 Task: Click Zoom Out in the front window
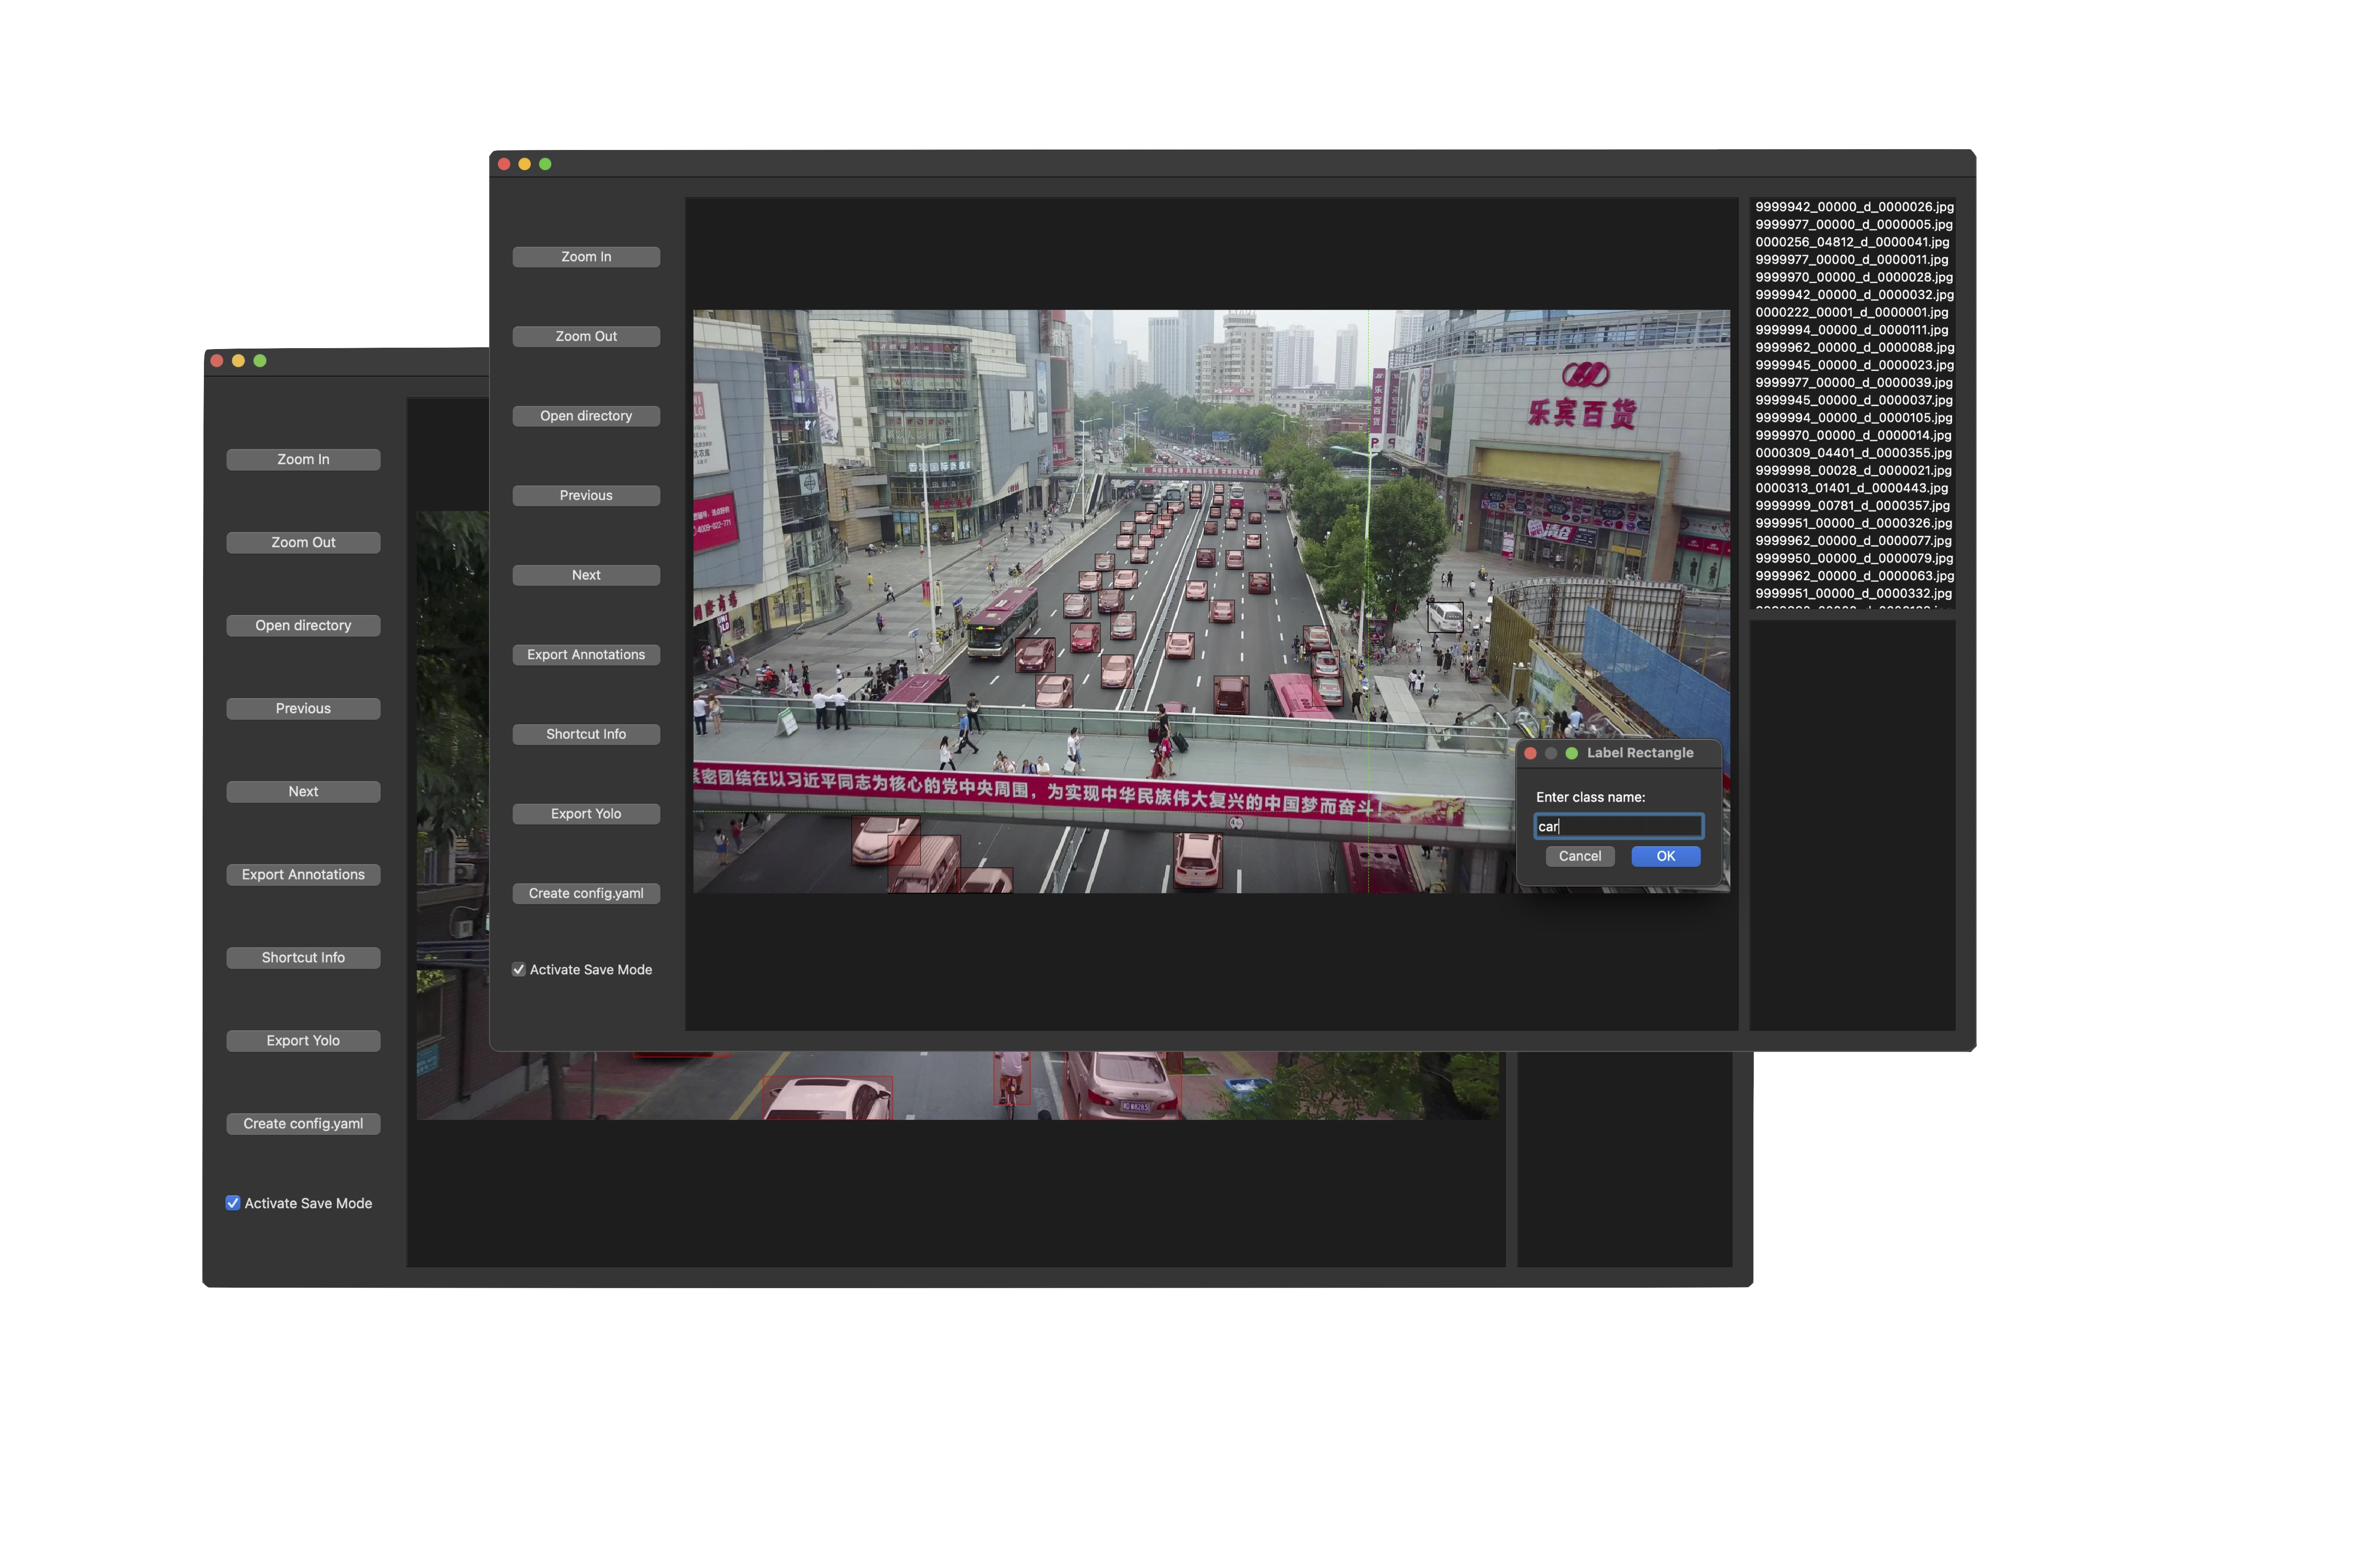[586, 336]
